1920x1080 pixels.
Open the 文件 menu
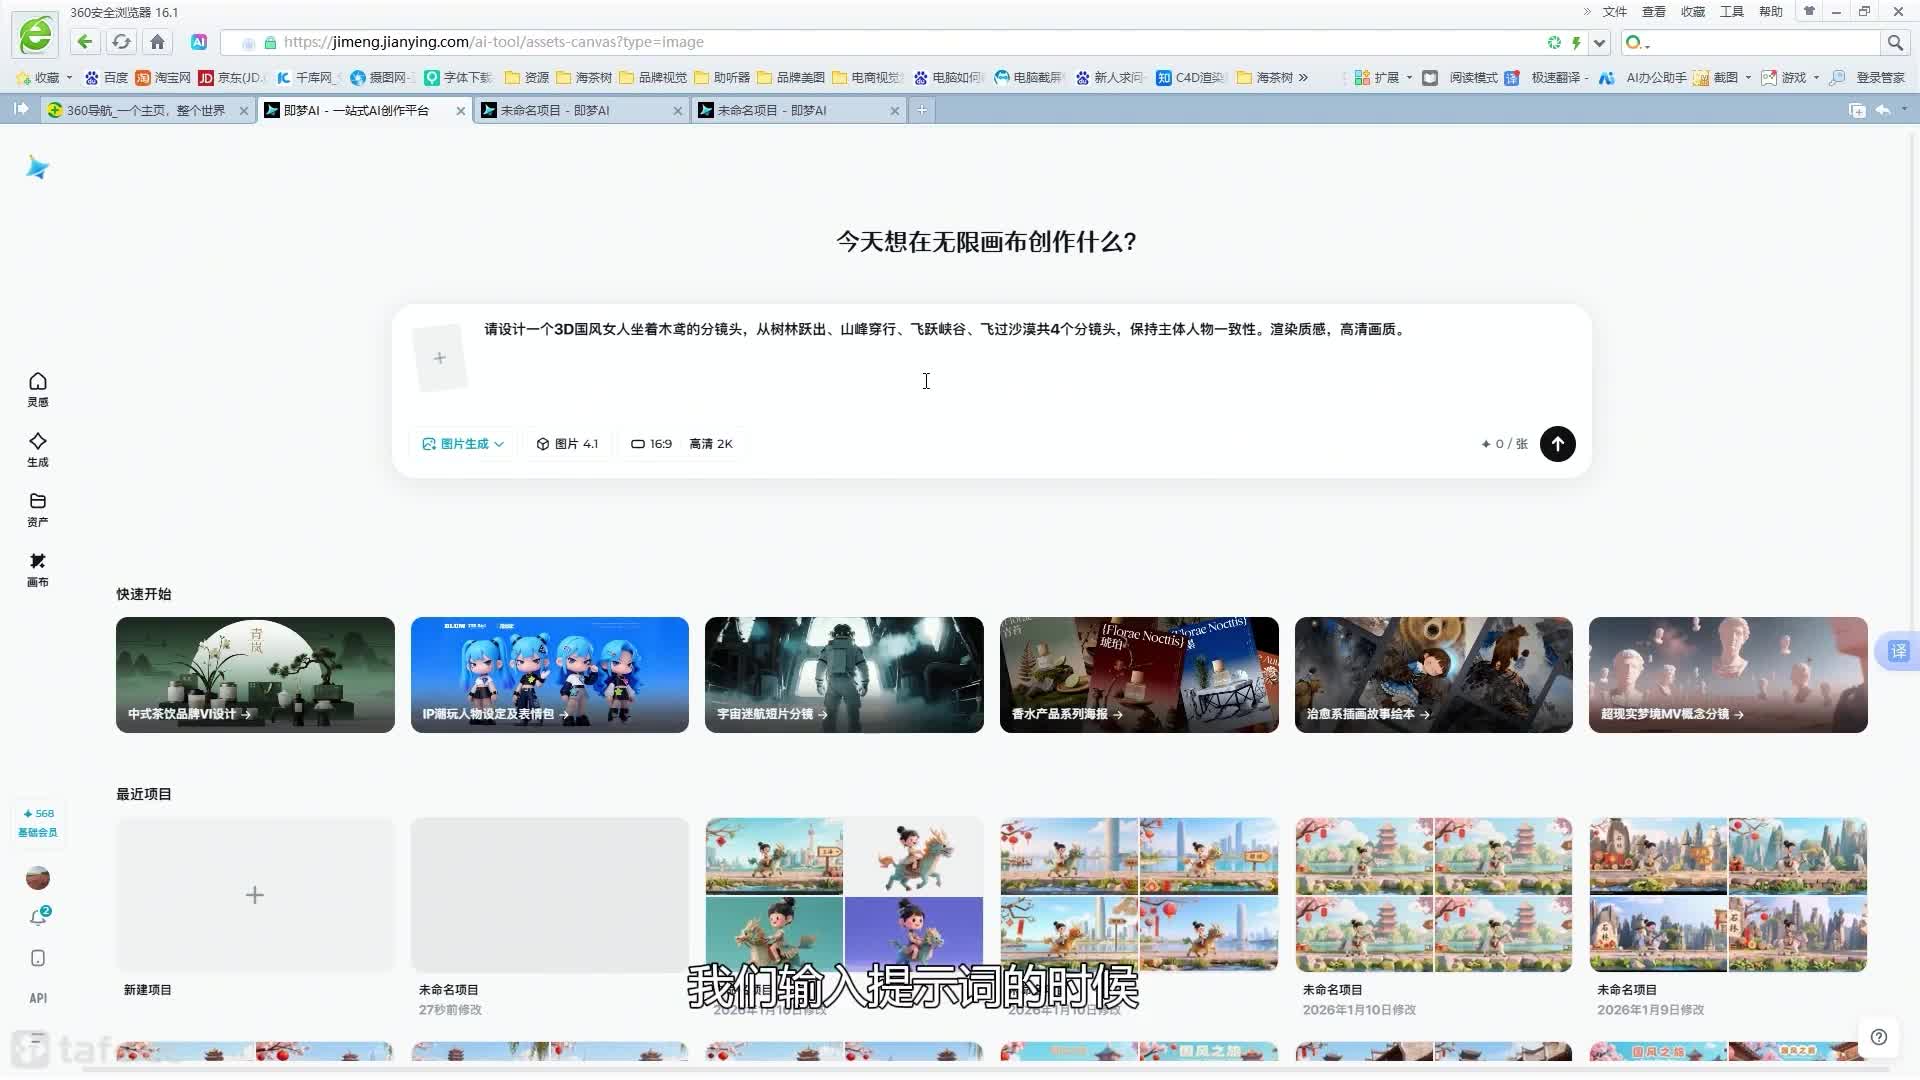click(1614, 12)
